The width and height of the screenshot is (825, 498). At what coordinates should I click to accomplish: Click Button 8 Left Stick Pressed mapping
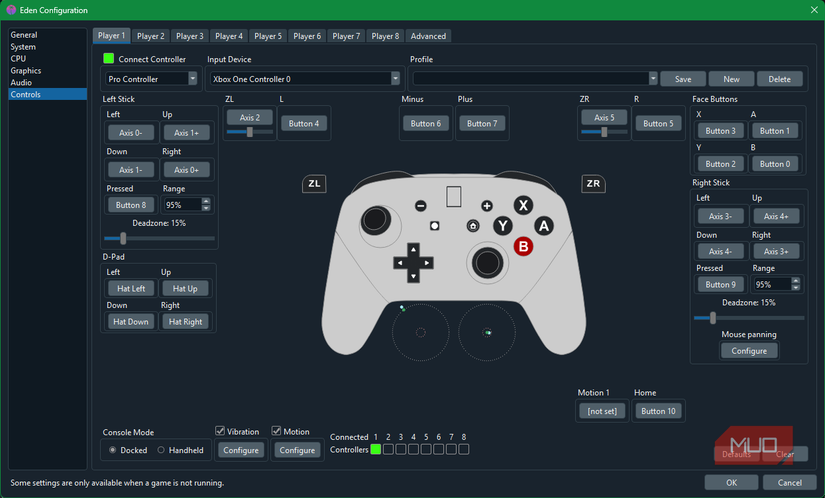point(131,205)
